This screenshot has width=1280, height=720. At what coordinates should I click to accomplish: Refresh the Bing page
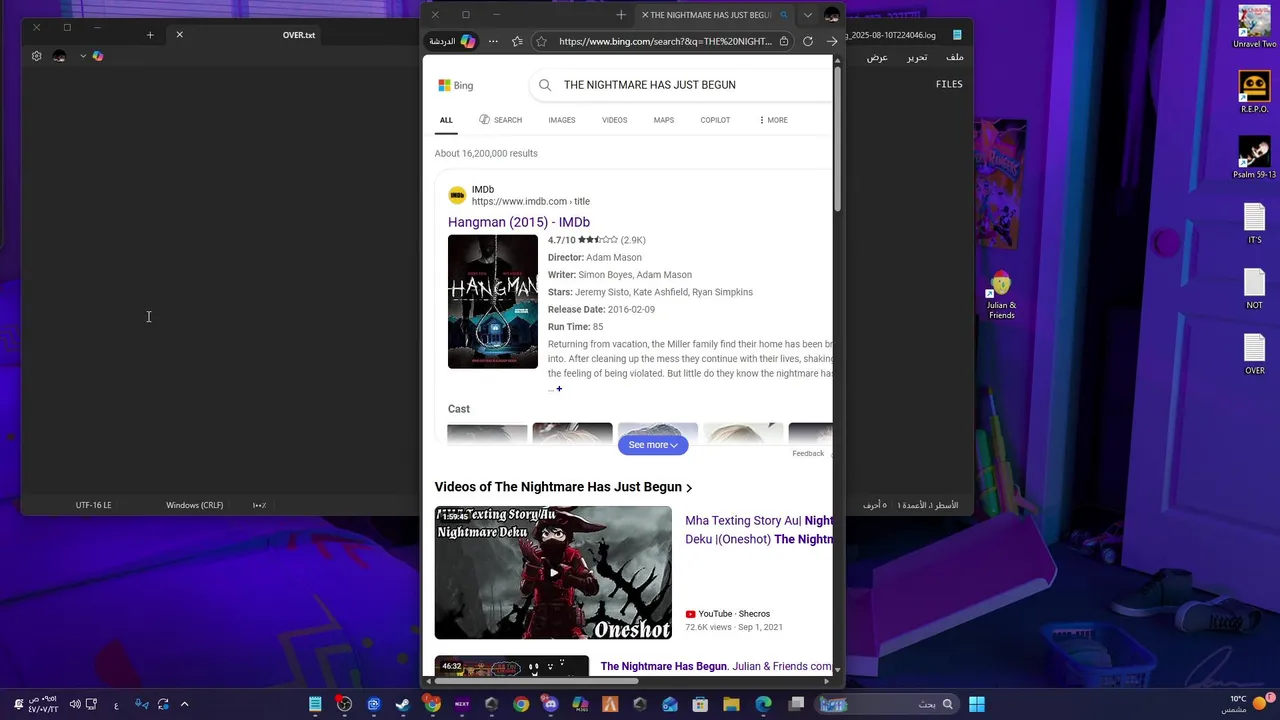click(x=808, y=41)
